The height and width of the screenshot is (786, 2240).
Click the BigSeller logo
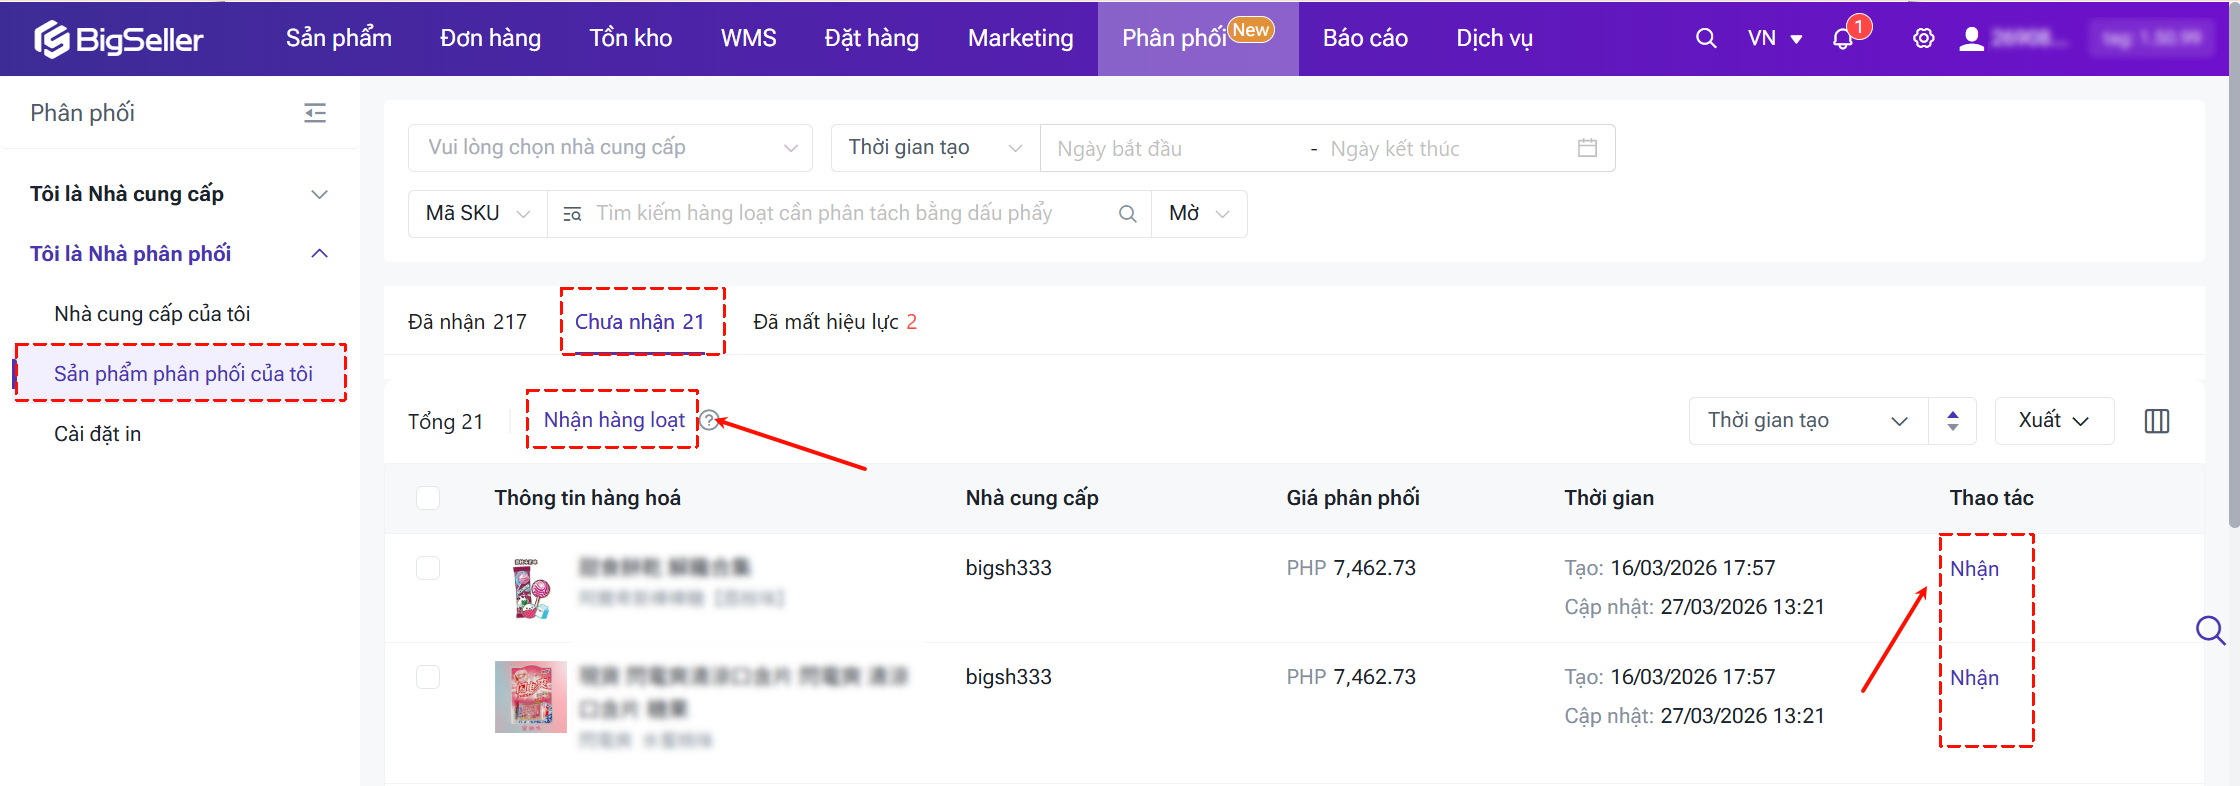point(119,39)
